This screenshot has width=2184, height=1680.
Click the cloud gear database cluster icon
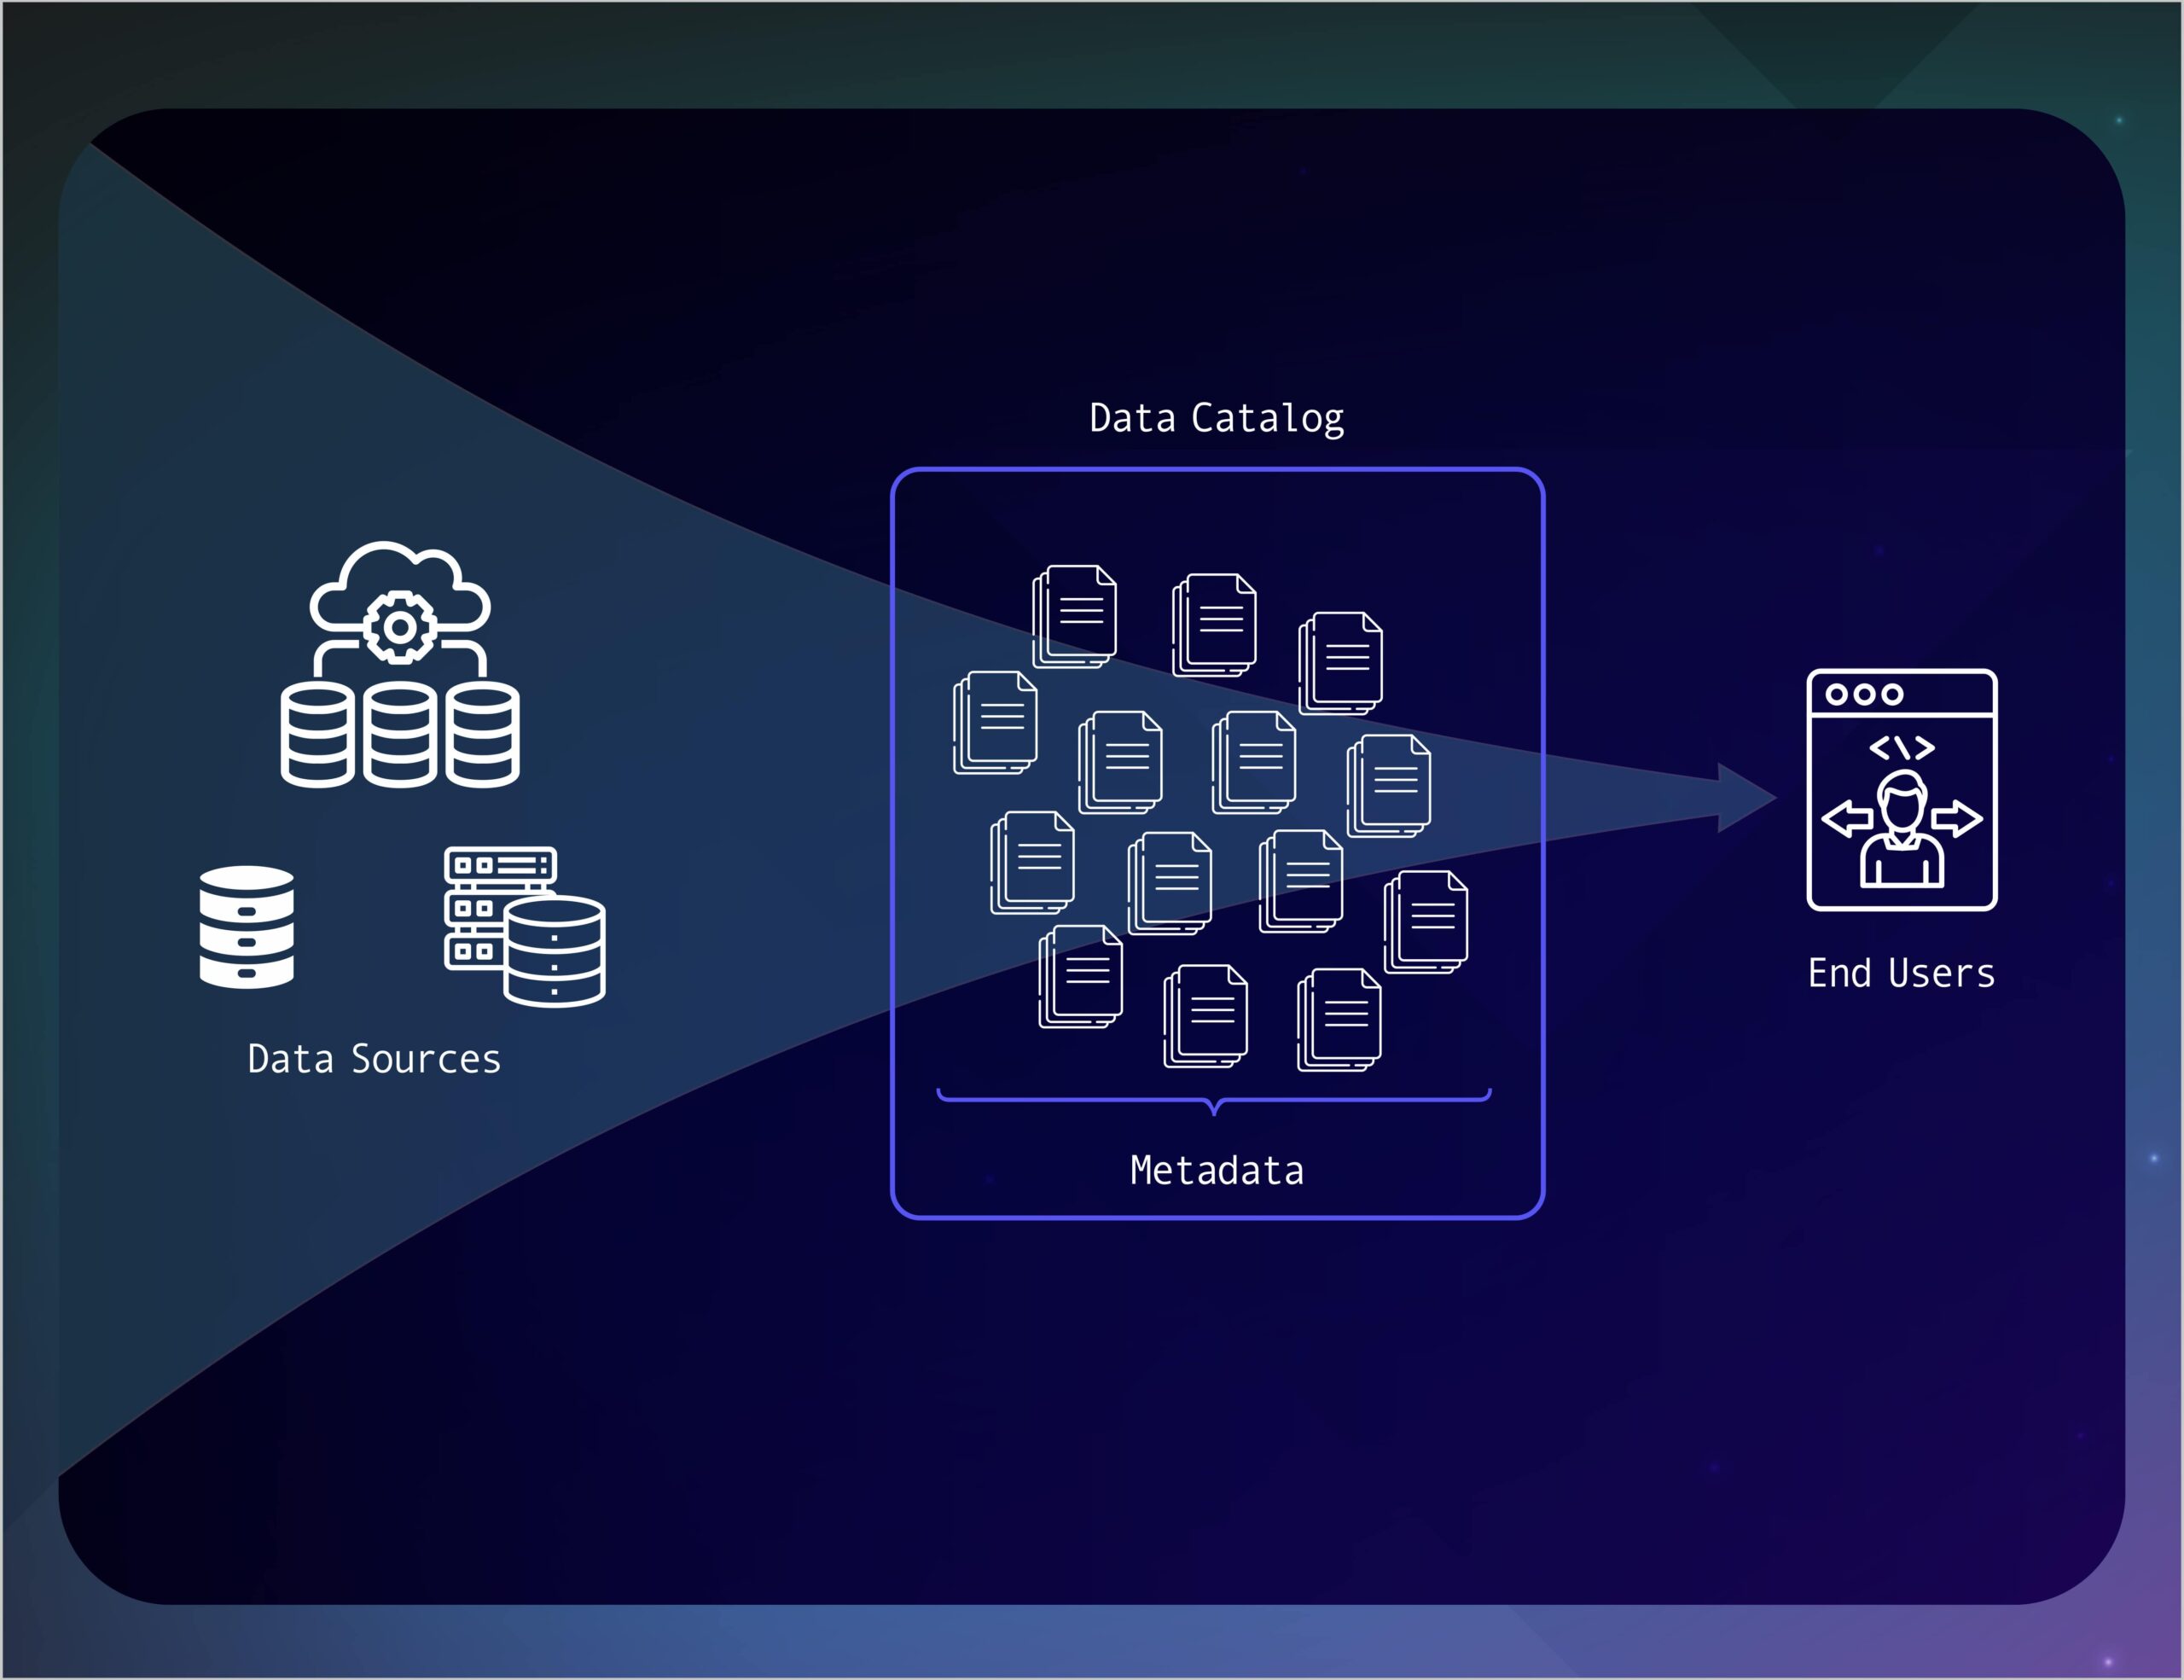(400, 665)
